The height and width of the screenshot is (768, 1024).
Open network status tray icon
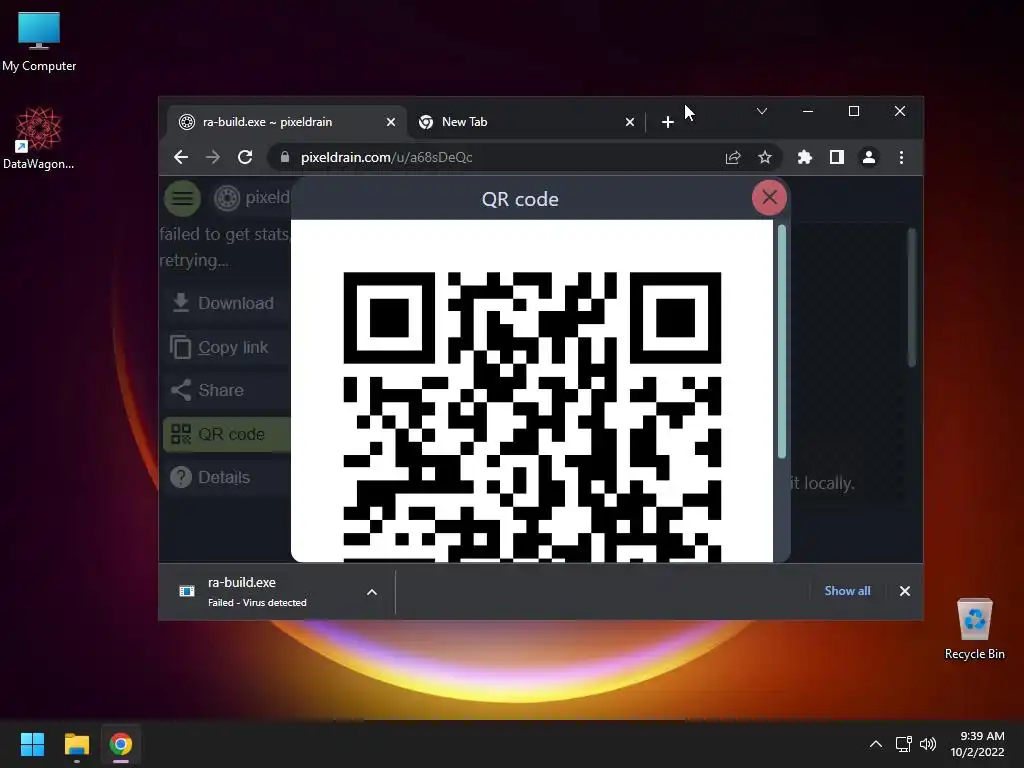click(904, 744)
